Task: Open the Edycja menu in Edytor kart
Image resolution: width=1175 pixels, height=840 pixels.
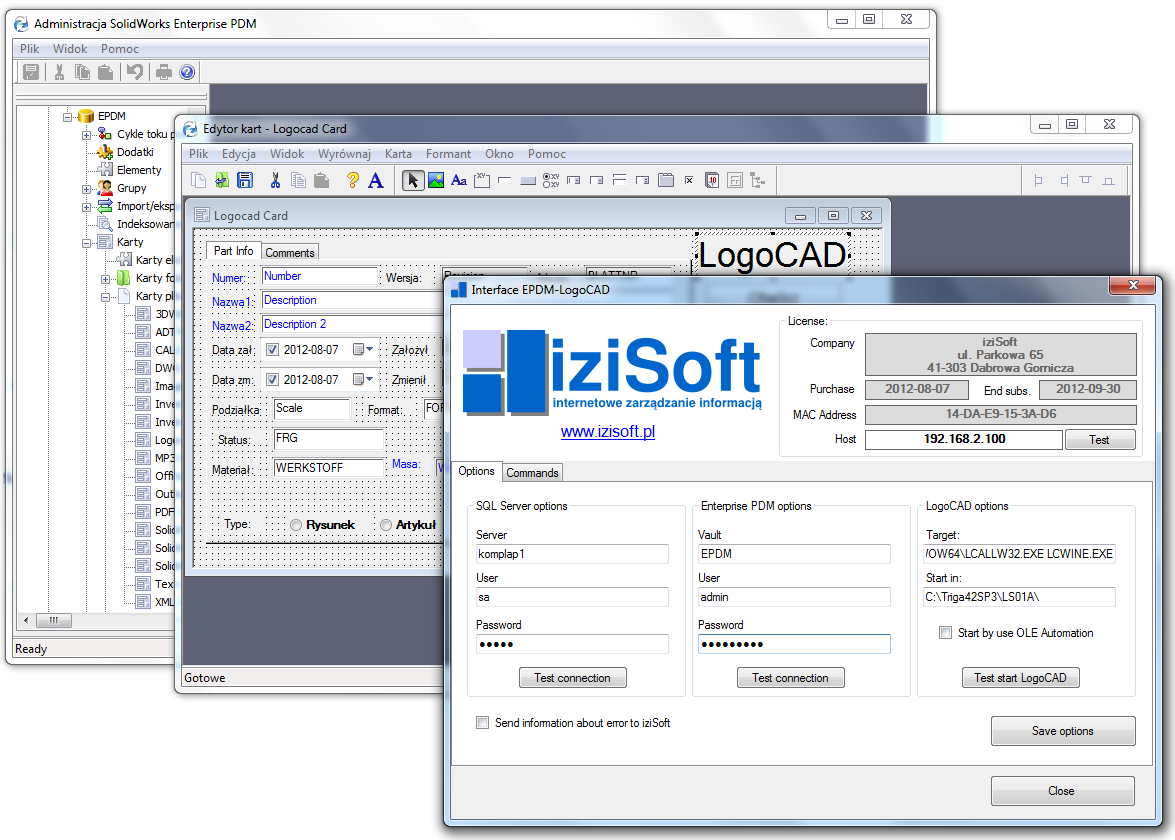Action: coord(239,154)
